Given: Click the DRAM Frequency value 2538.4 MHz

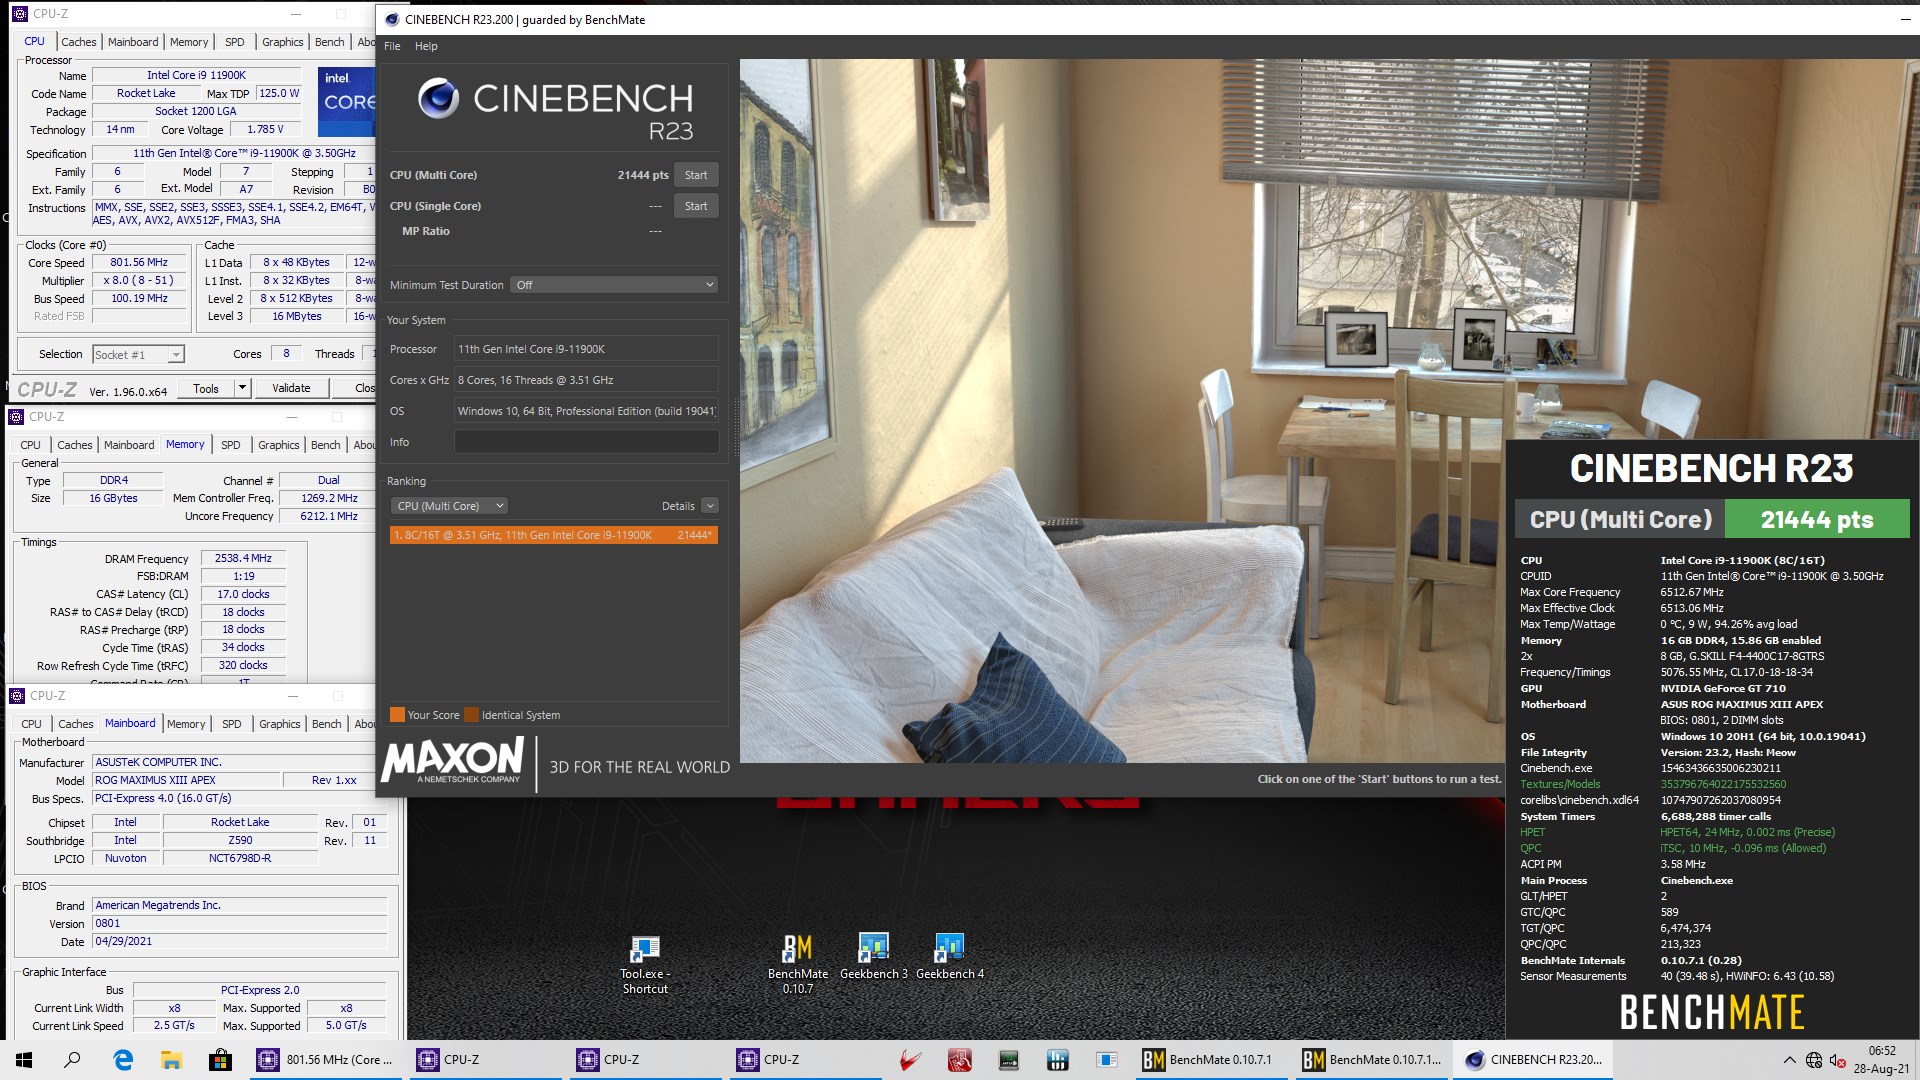Looking at the screenshot, I should click(243, 558).
